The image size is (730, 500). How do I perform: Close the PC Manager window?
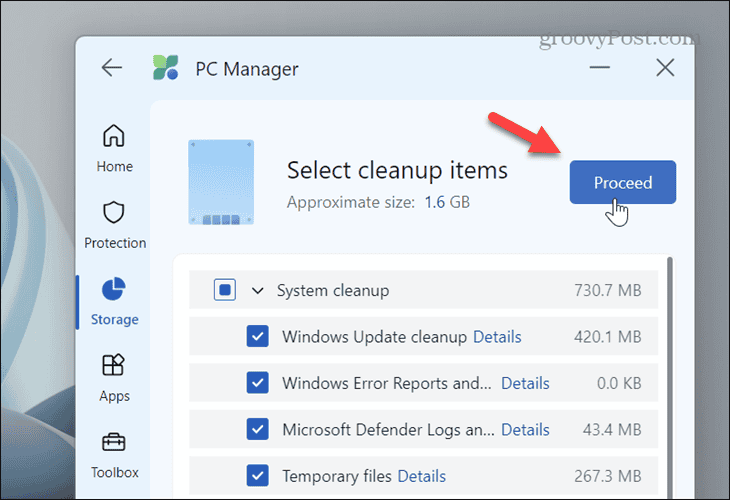pyautogui.click(x=665, y=68)
